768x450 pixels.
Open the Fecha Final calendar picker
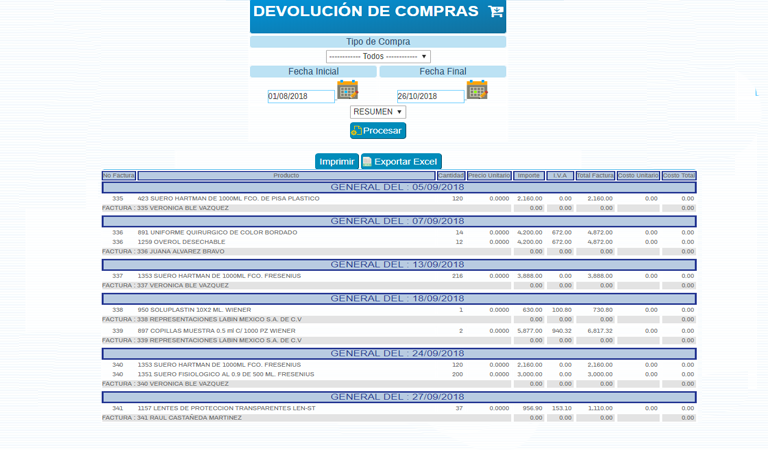pyautogui.click(x=477, y=90)
